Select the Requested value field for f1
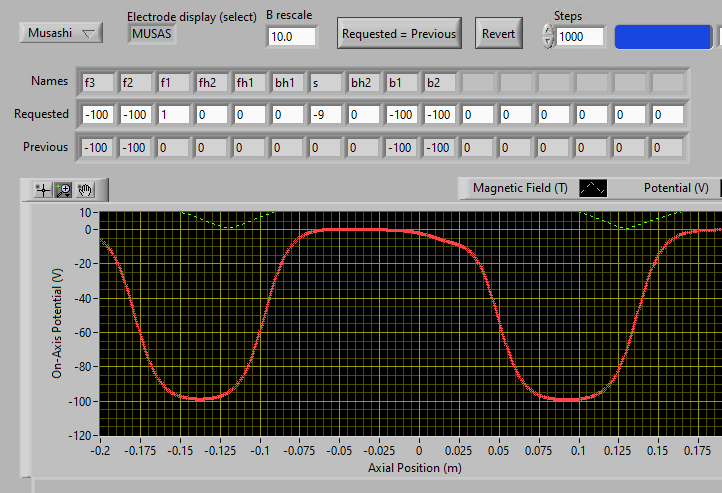Viewport: 722px width, 493px height. point(173,115)
